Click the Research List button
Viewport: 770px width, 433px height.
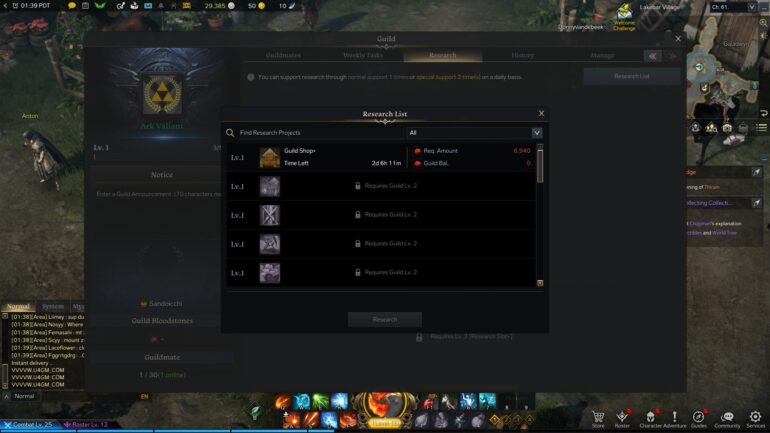(x=632, y=77)
